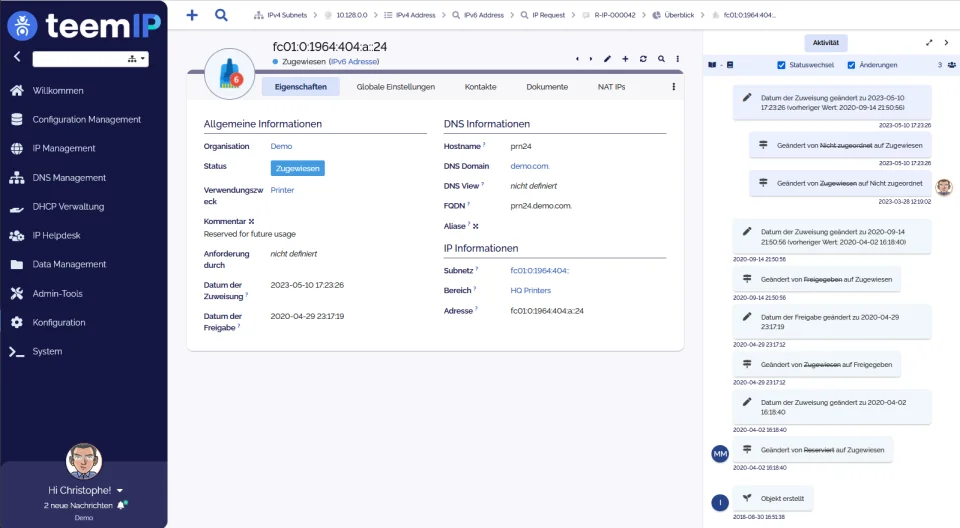Image resolution: width=960 pixels, height=528 pixels.
Task: Open global search magnifier in top bar
Action: tap(221, 15)
